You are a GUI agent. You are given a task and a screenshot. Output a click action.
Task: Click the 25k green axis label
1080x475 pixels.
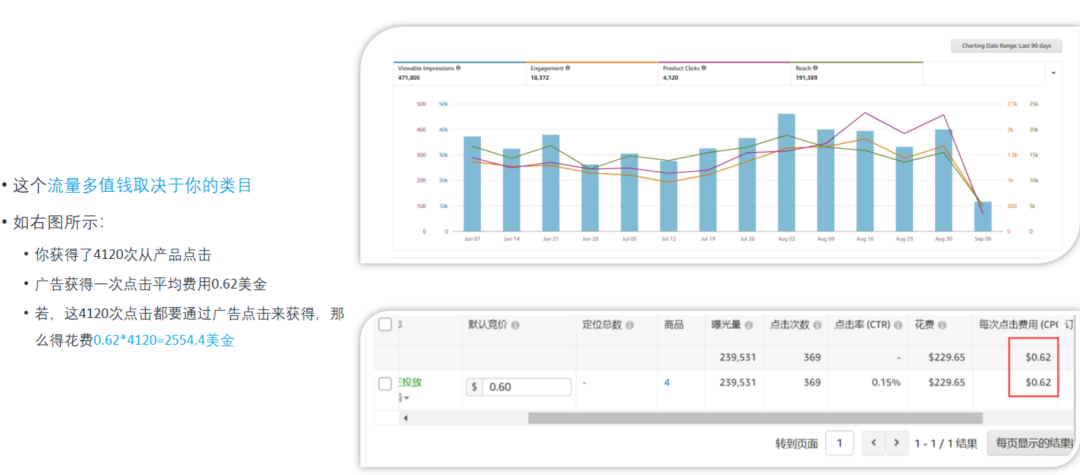point(1033,104)
